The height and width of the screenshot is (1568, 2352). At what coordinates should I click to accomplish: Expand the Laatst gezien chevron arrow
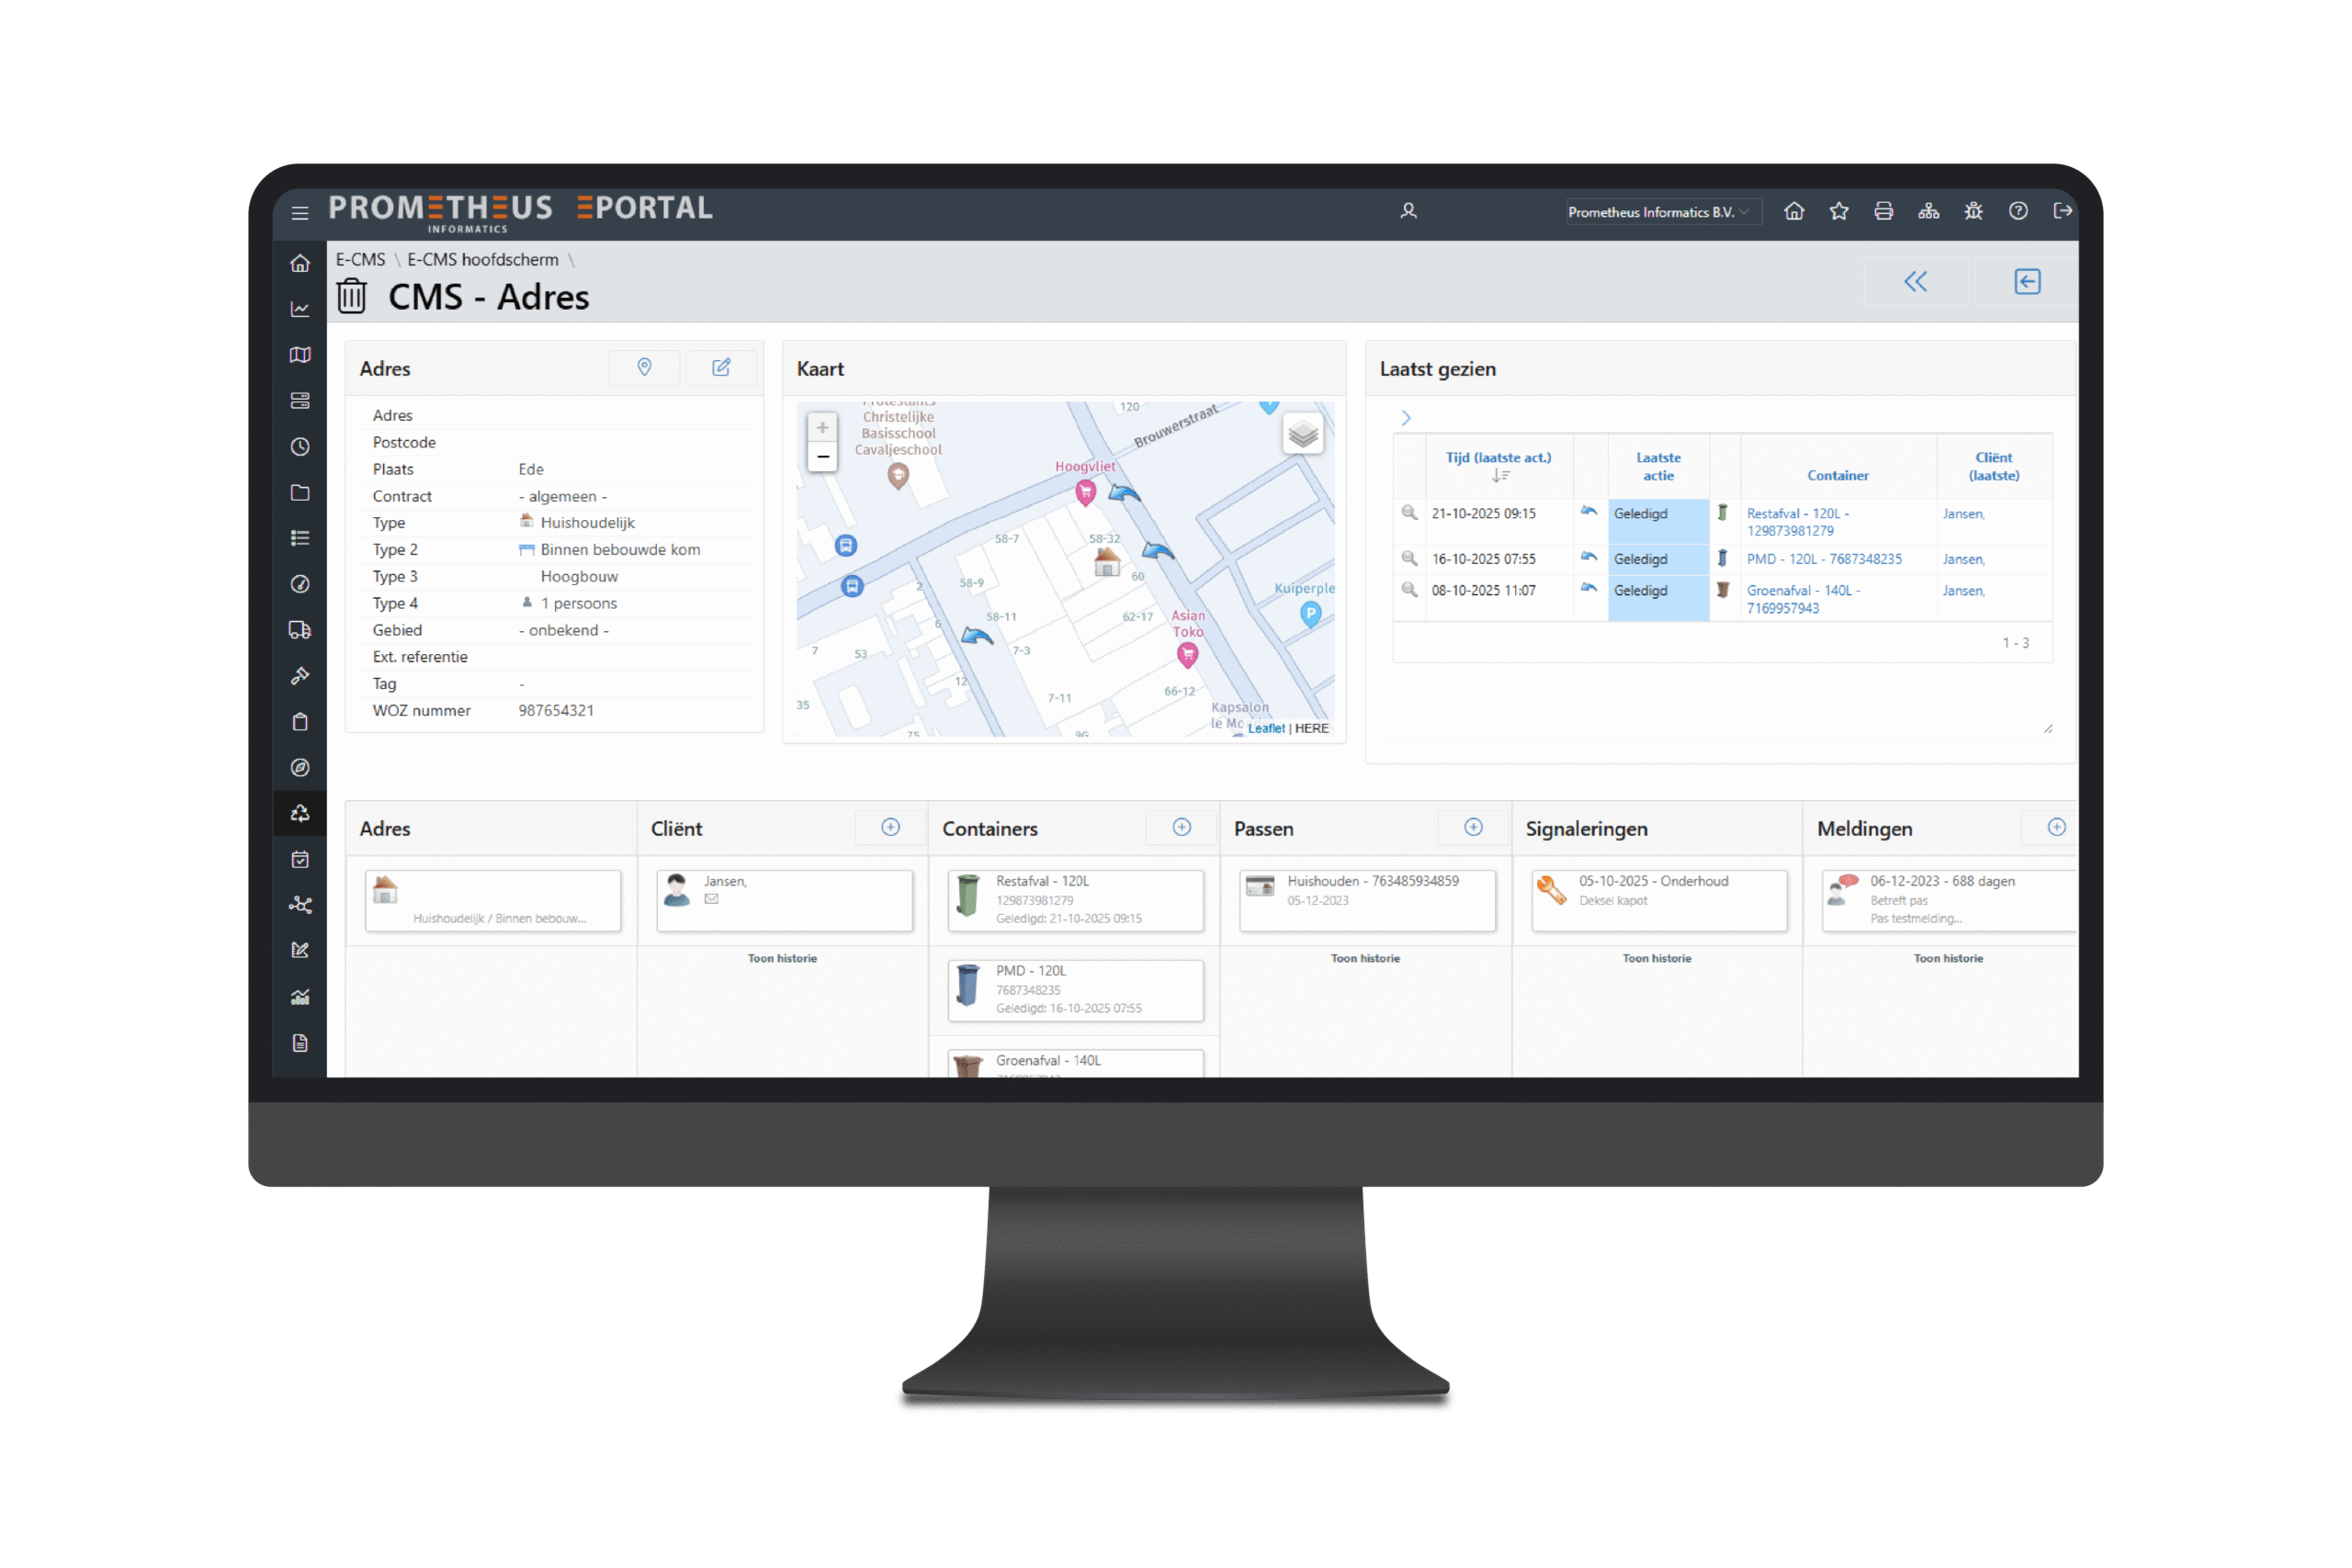(1405, 418)
